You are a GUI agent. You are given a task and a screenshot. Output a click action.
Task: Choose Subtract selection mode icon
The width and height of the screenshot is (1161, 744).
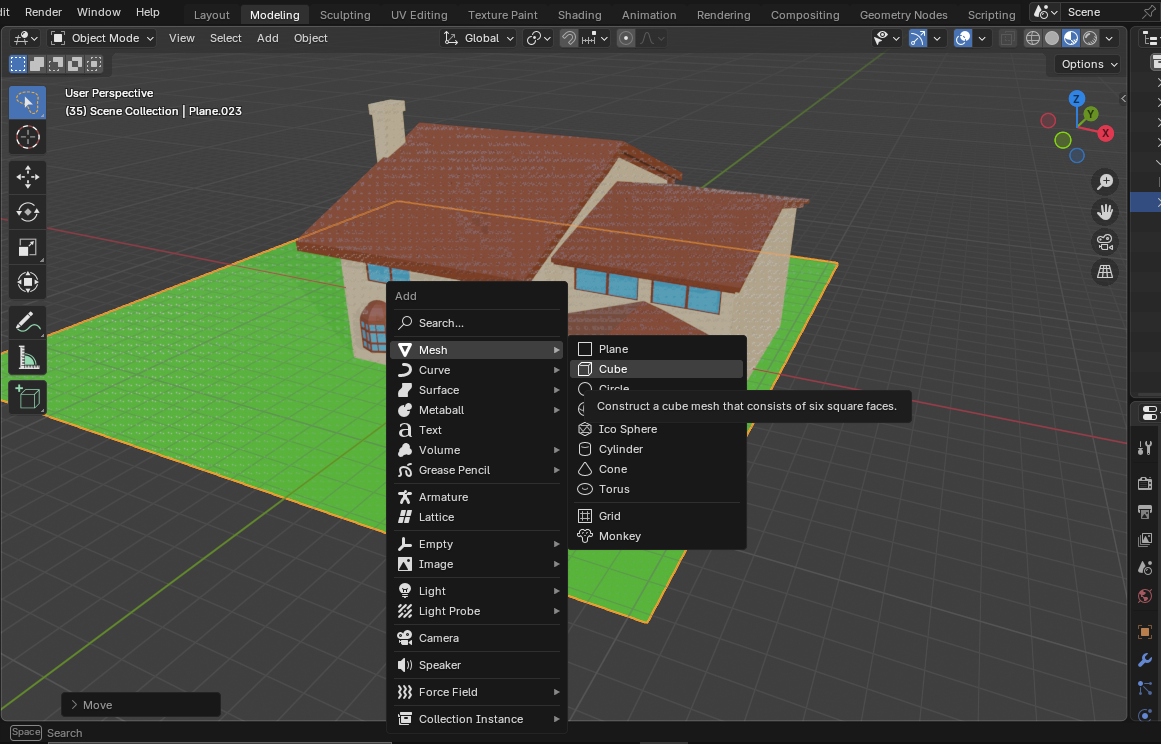56,64
